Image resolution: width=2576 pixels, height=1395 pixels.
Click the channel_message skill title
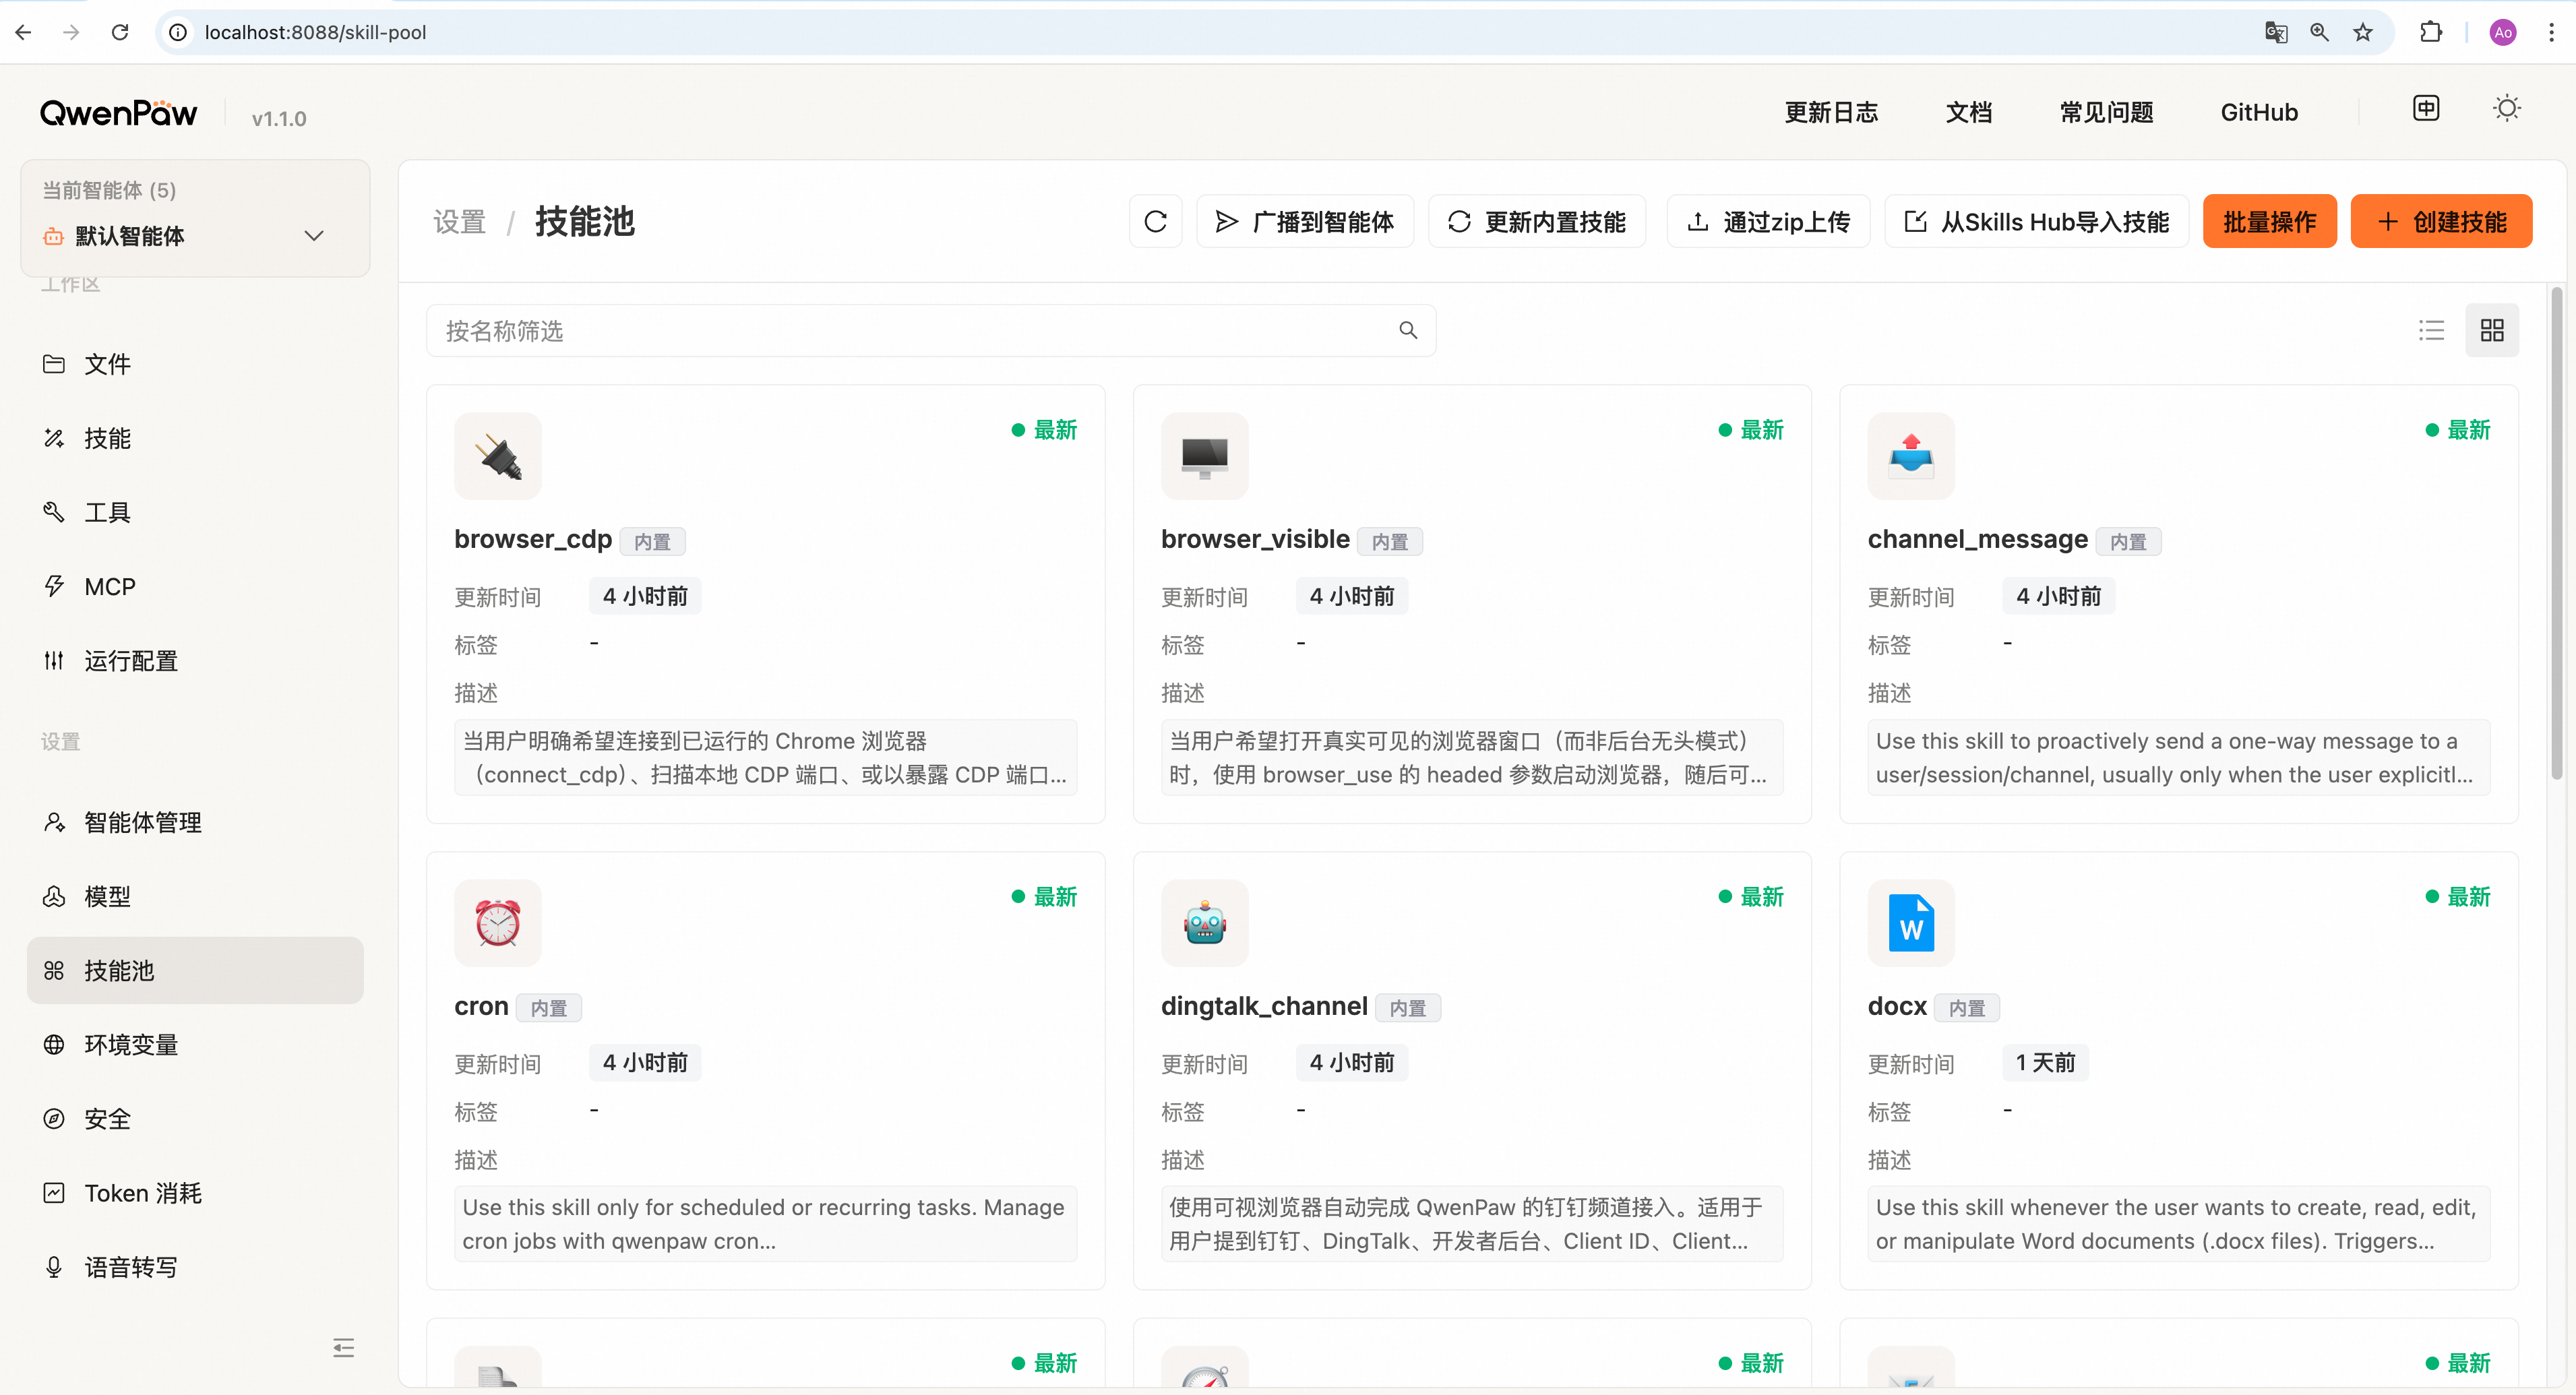pos(1977,539)
